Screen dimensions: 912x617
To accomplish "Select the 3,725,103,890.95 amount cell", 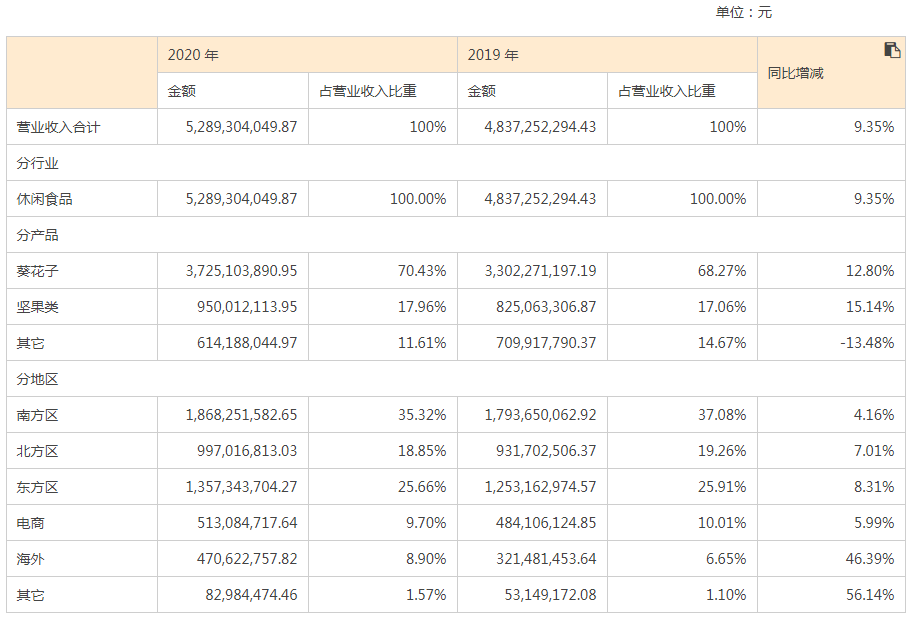I will click(241, 271).
